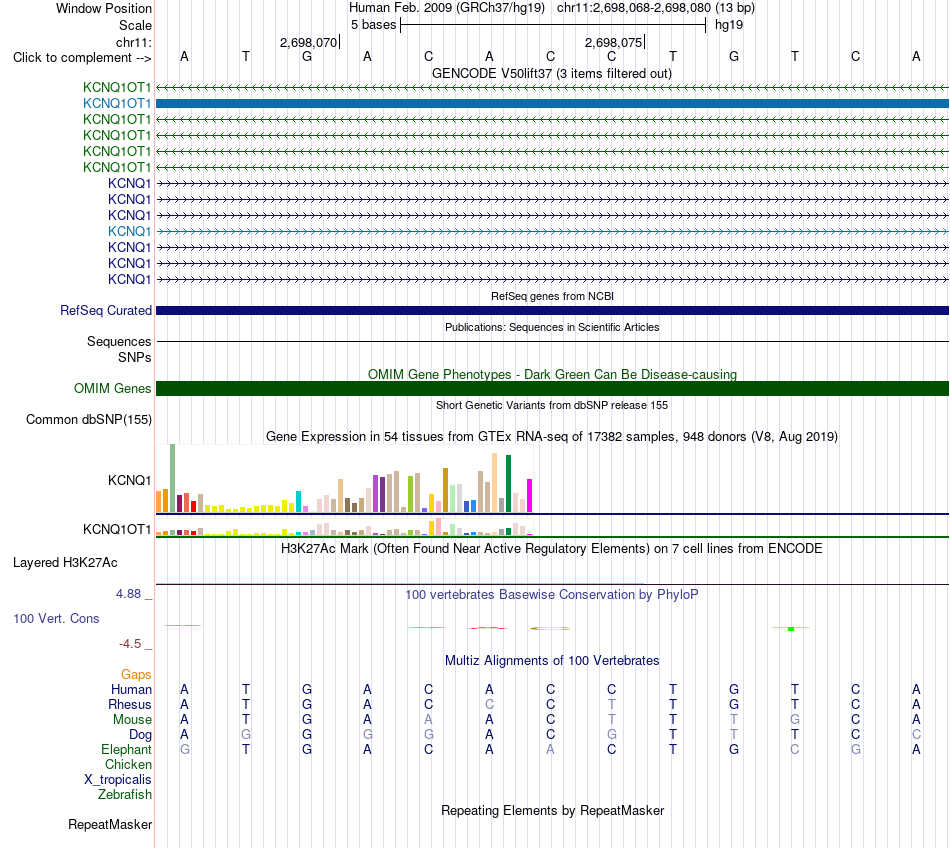
Task: Select the light-blue KCNQ1 transcript label
Action: click(130, 231)
